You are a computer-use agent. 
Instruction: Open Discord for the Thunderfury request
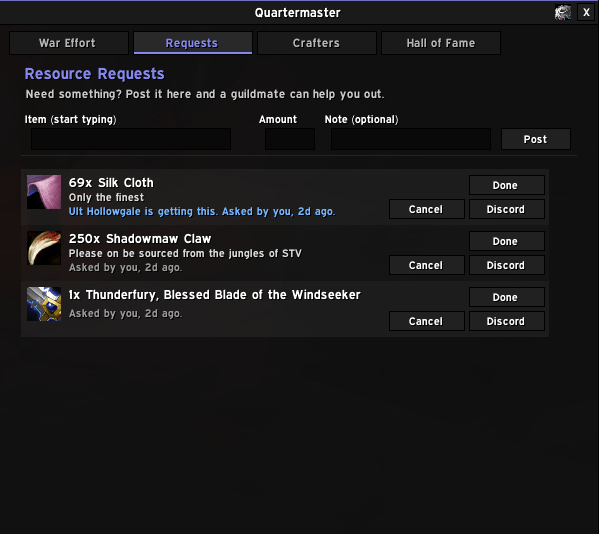pyautogui.click(x=507, y=321)
